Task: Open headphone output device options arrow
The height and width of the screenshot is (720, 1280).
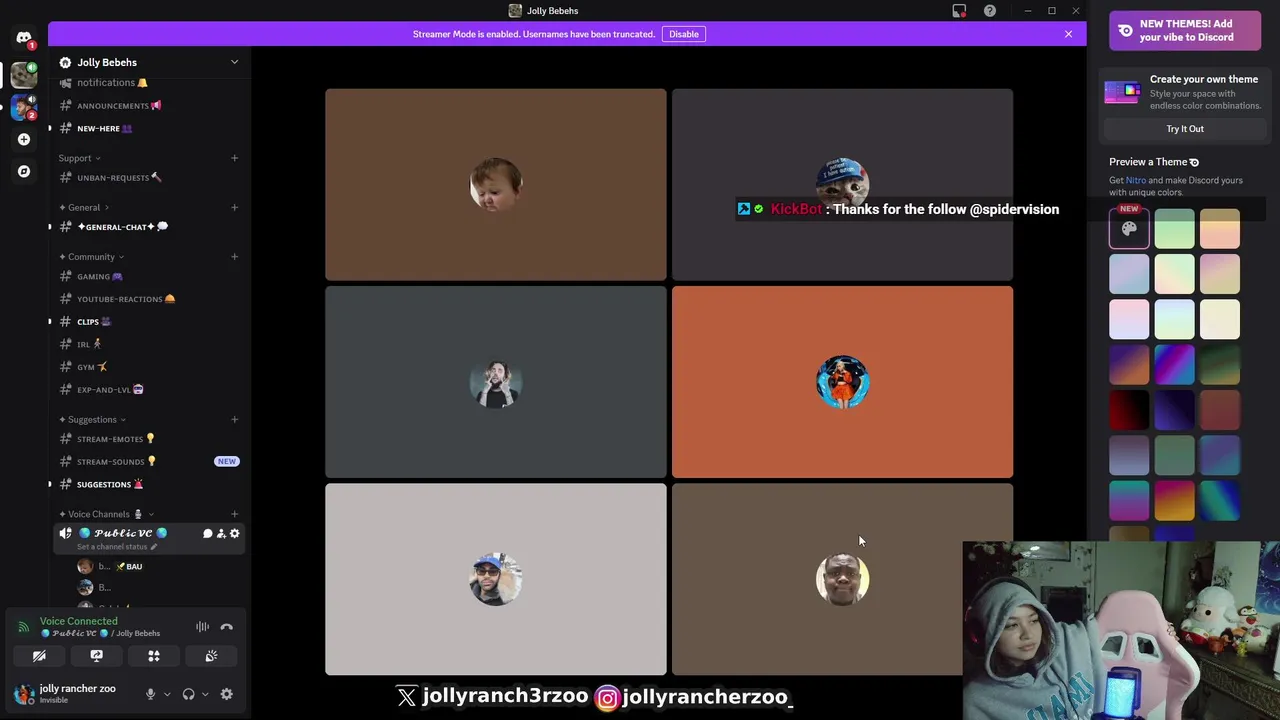Action: [x=205, y=694]
